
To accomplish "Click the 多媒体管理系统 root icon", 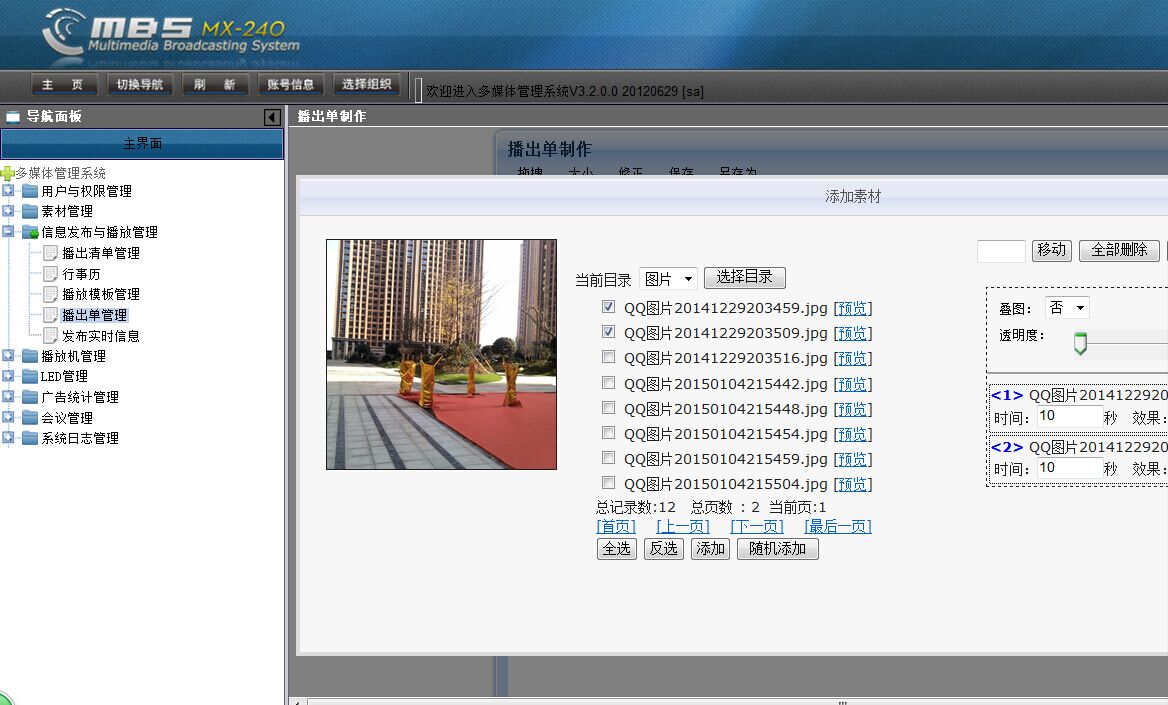I will click(7, 173).
